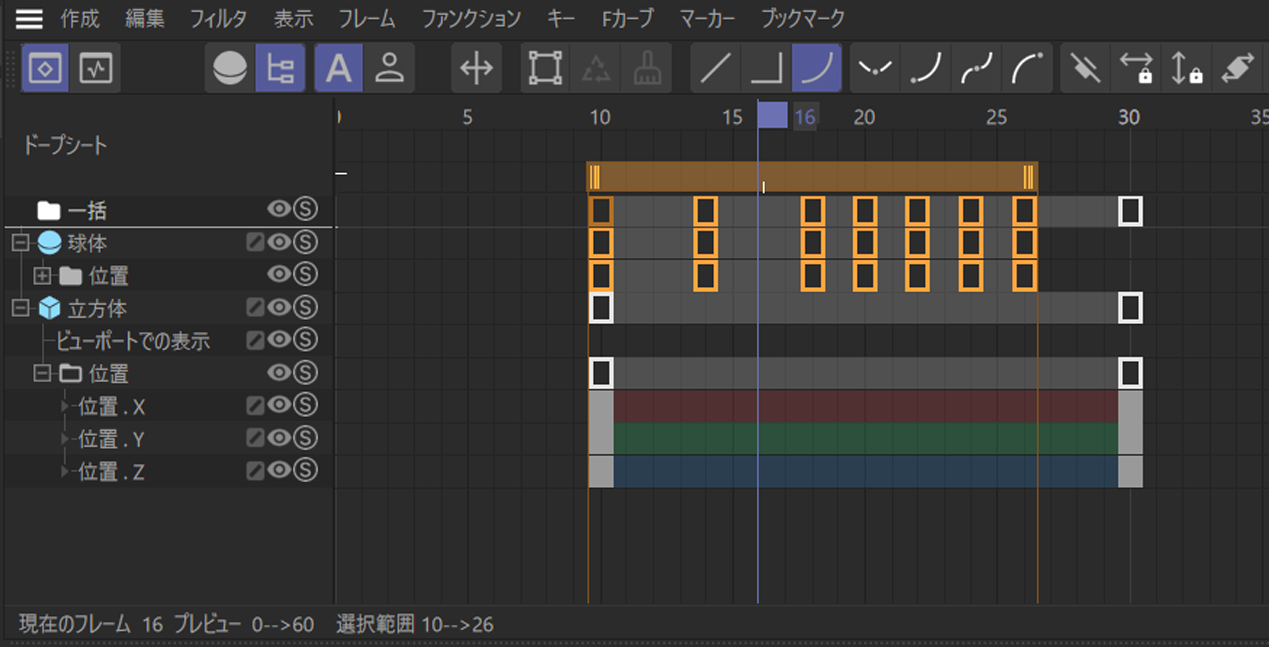
Task: Collapse the 立方体 object tree
Action: coord(20,309)
